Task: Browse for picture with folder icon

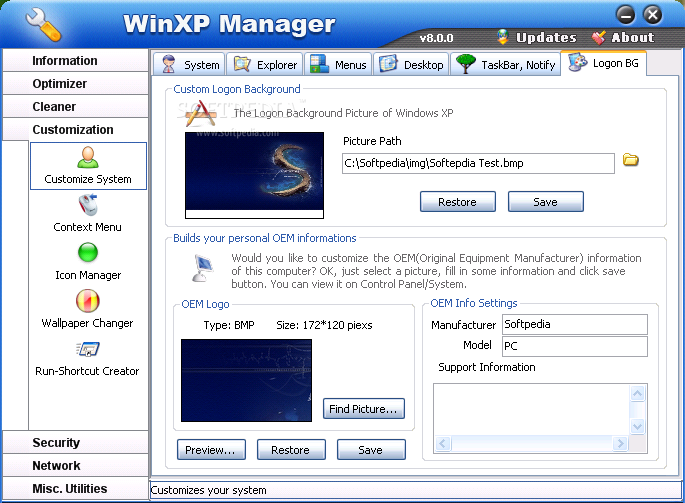Action: (x=630, y=160)
